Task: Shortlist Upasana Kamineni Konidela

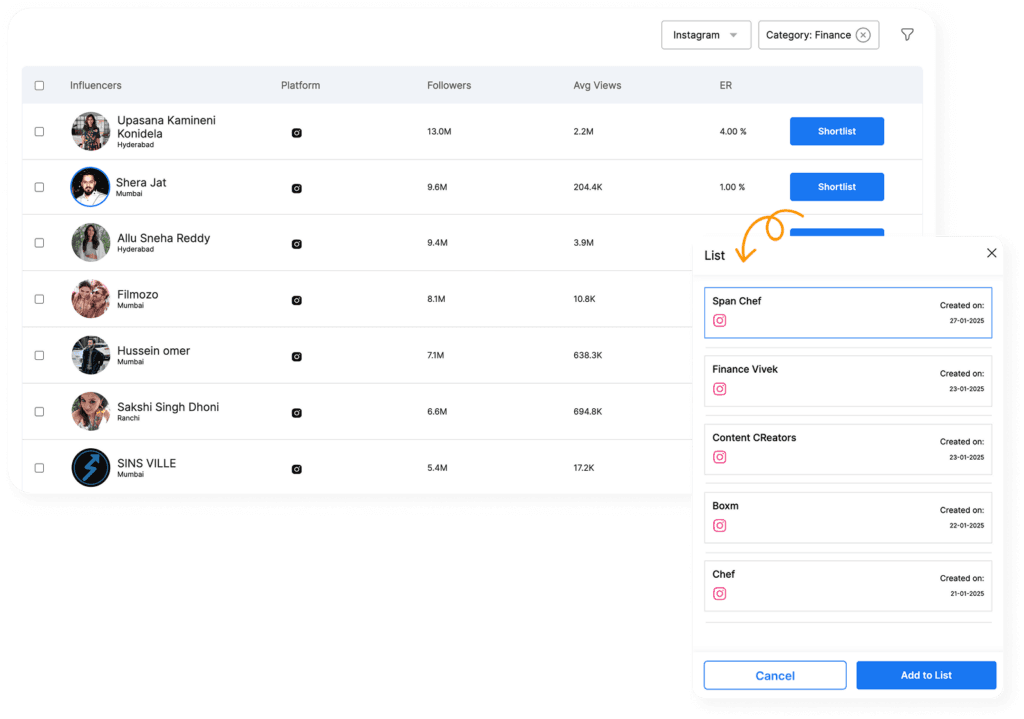Action: click(x=836, y=131)
